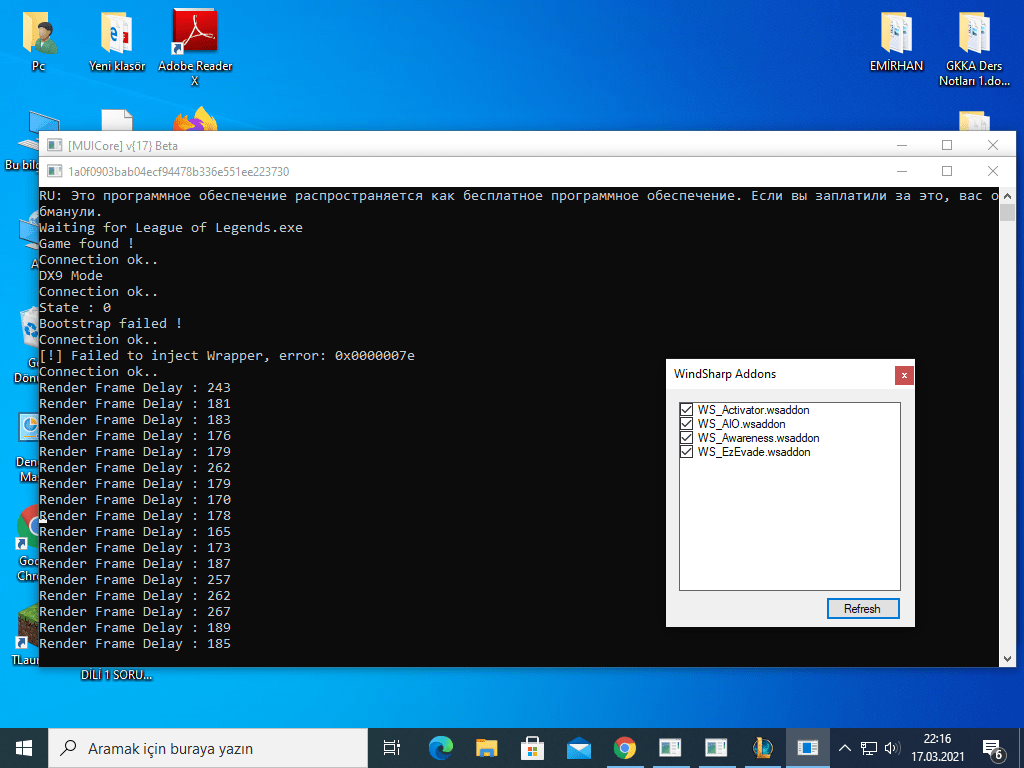Open the notification center icon
The height and width of the screenshot is (768, 1024).
[x=993, y=749]
